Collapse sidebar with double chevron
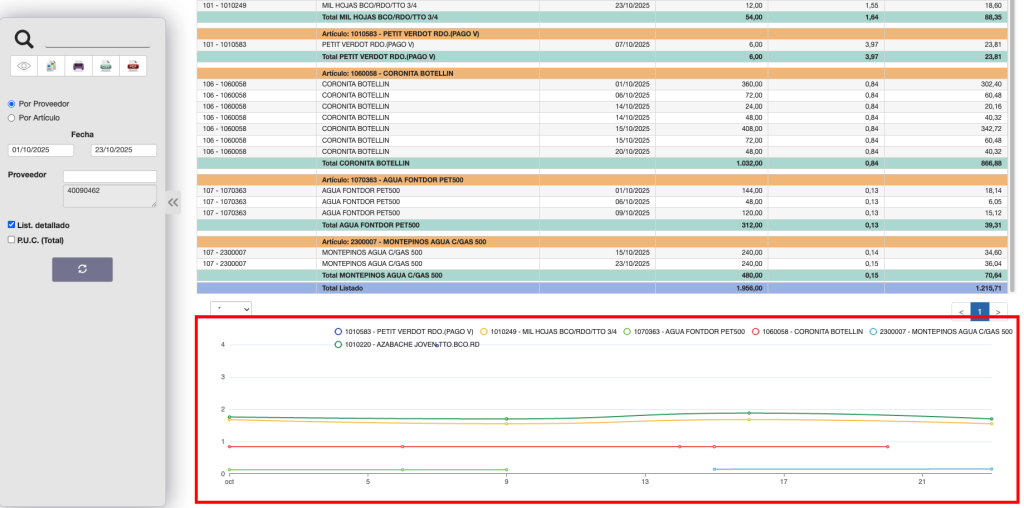1024x508 pixels. pos(173,202)
